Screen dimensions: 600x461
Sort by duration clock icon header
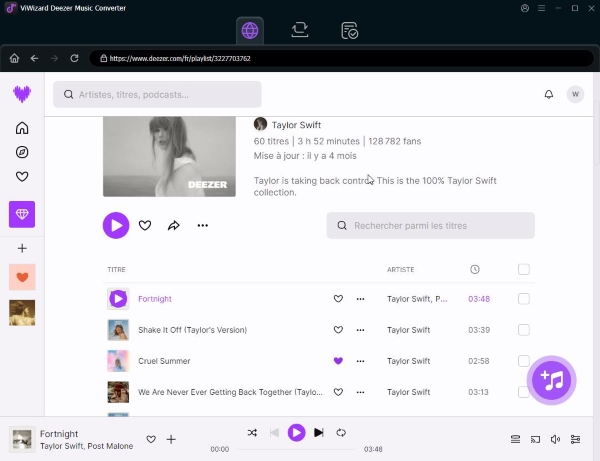point(475,269)
